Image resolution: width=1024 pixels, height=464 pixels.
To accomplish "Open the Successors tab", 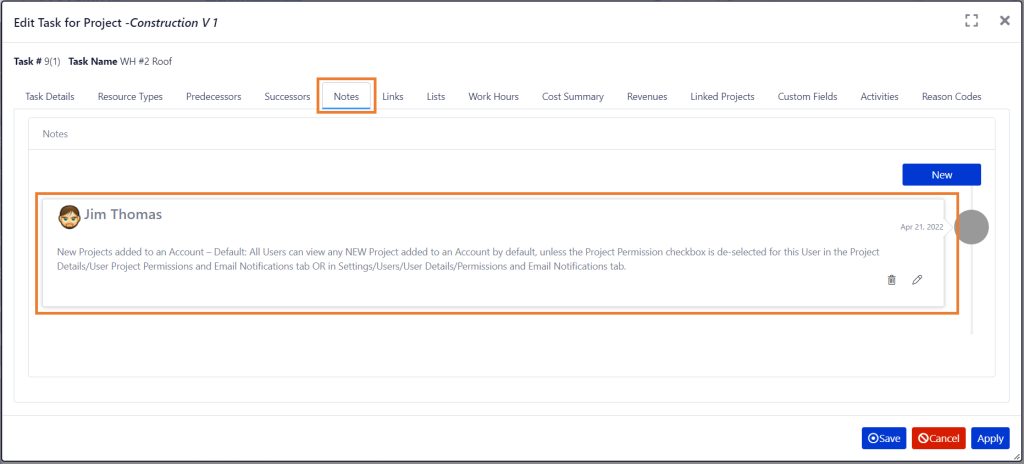I will pyautogui.click(x=287, y=97).
